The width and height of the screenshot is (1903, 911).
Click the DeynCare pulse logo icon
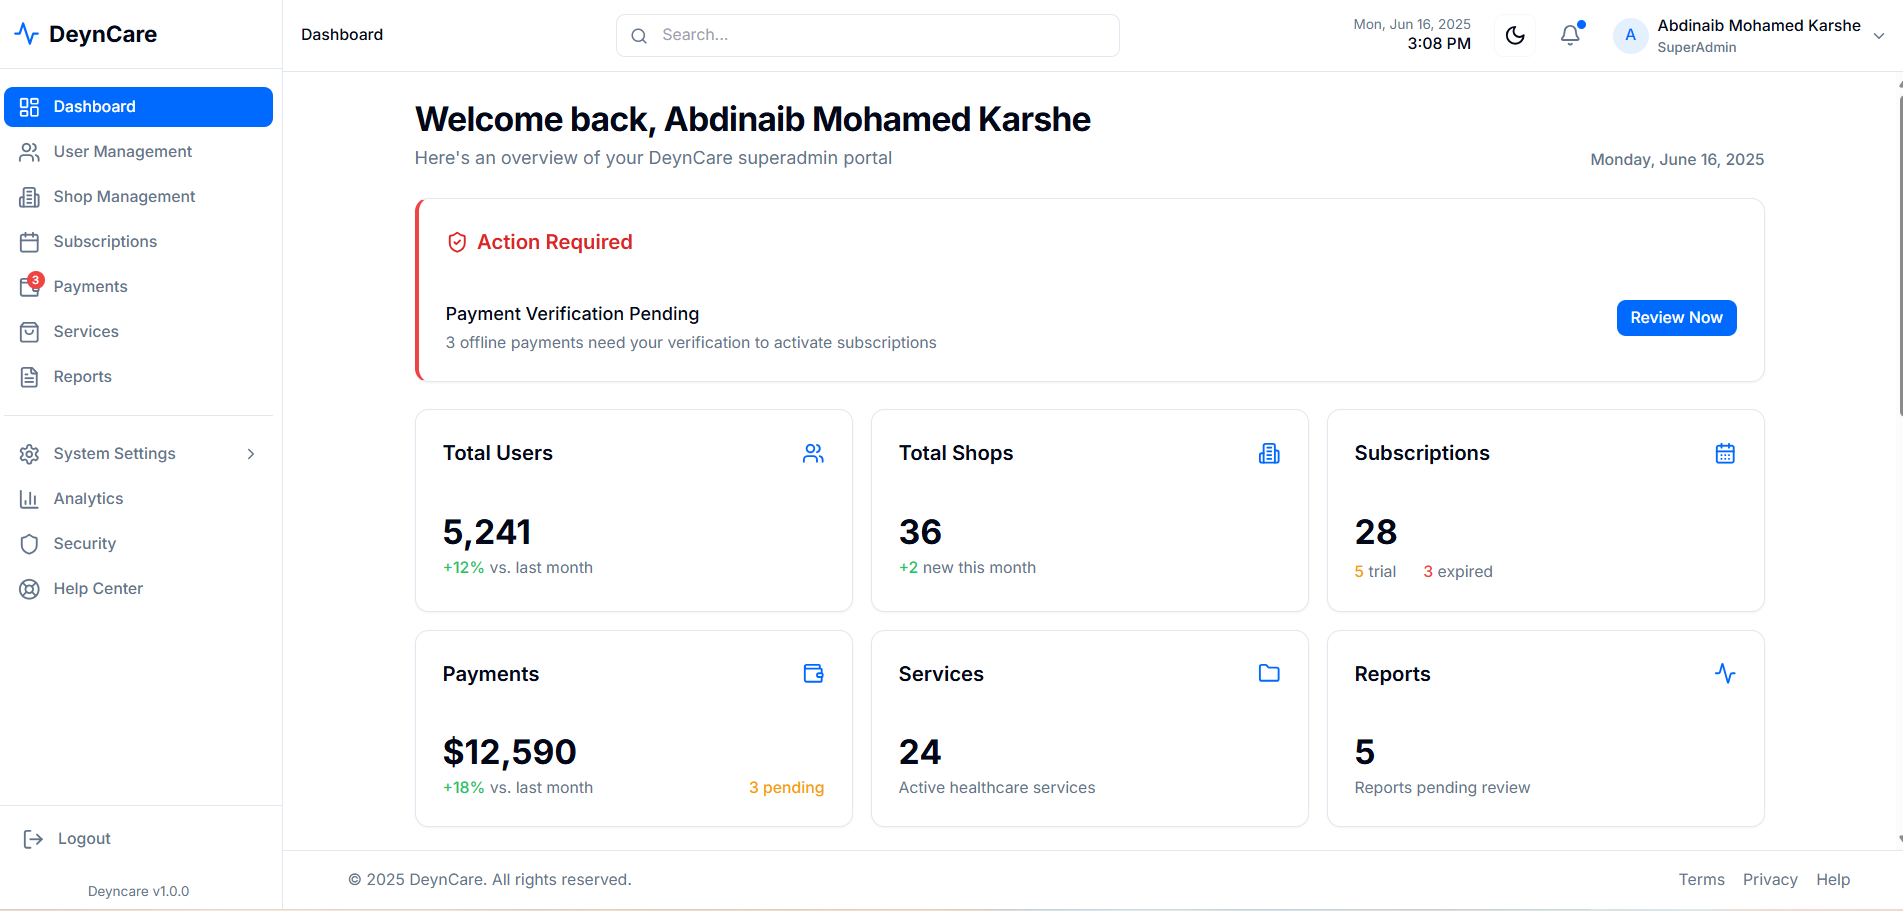click(x=27, y=33)
